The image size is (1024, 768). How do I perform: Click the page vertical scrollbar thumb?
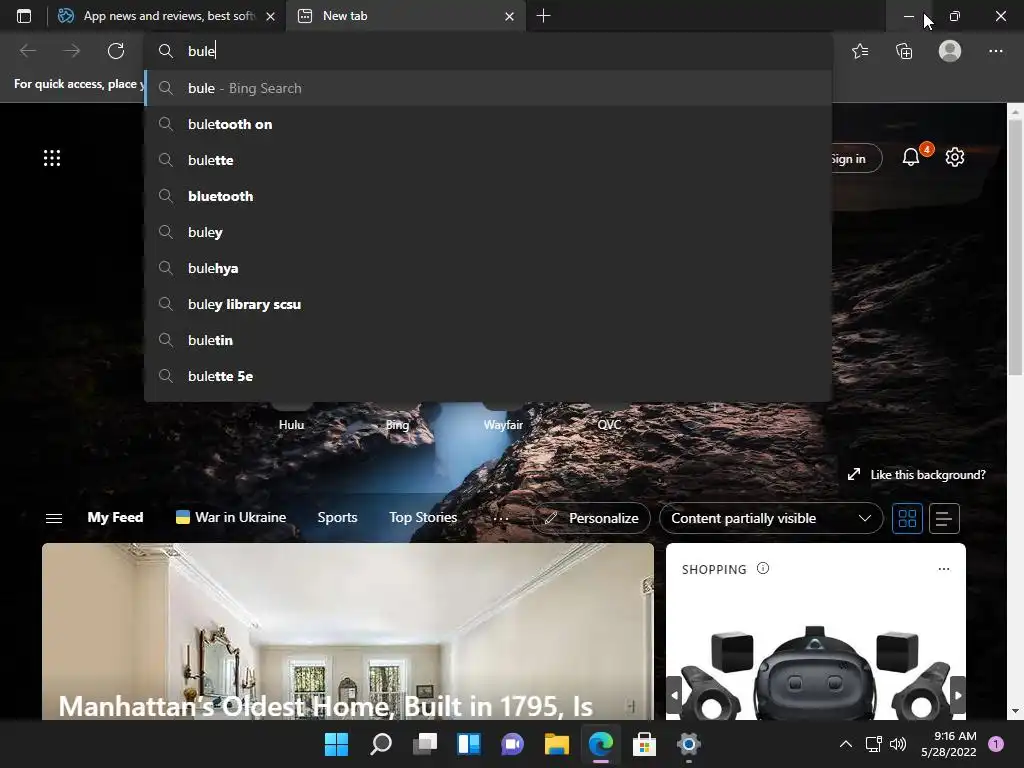pos(1015,247)
